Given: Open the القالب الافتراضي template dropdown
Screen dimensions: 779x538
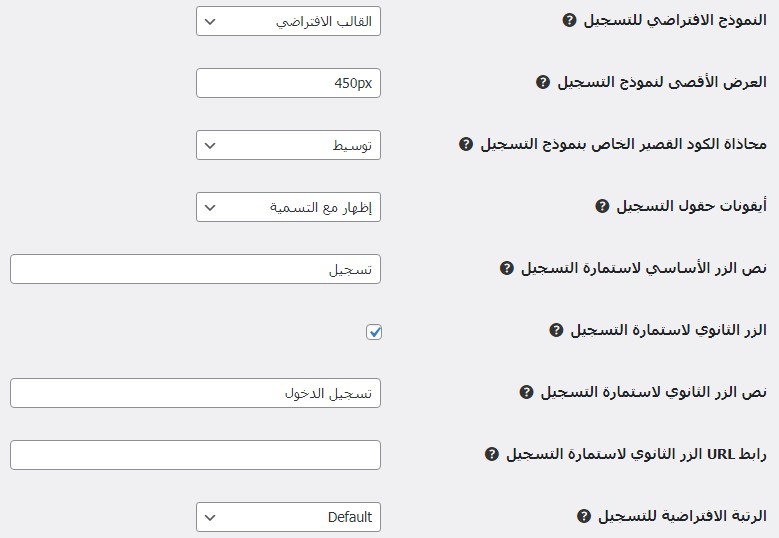Looking at the screenshot, I should (x=288, y=21).
